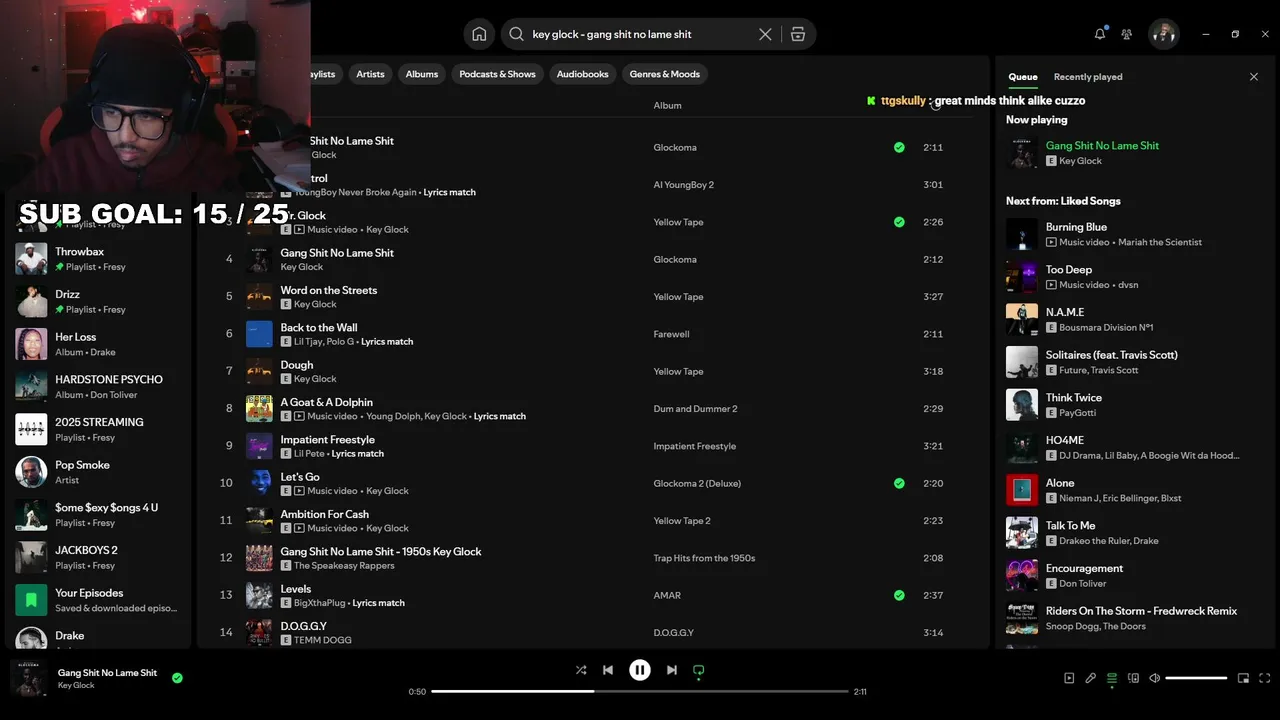Open 2025 STREAMING playlist in the library
Viewport: 1280px width, 720px height.
pyautogui.click(x=97, y=429)
